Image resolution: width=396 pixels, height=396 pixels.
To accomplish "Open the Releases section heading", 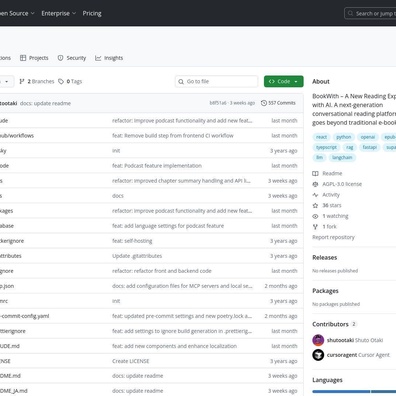I will click(325, 257).
